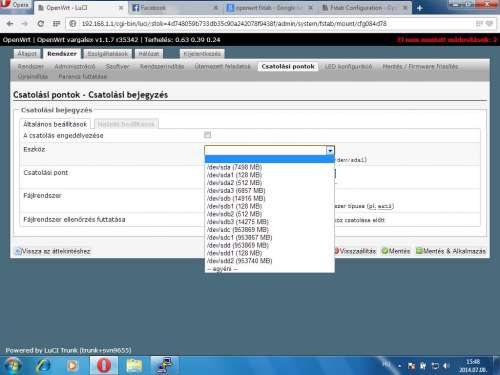Choose /dev/sda1 (128 MB) from list

click(x=269, y=175)
